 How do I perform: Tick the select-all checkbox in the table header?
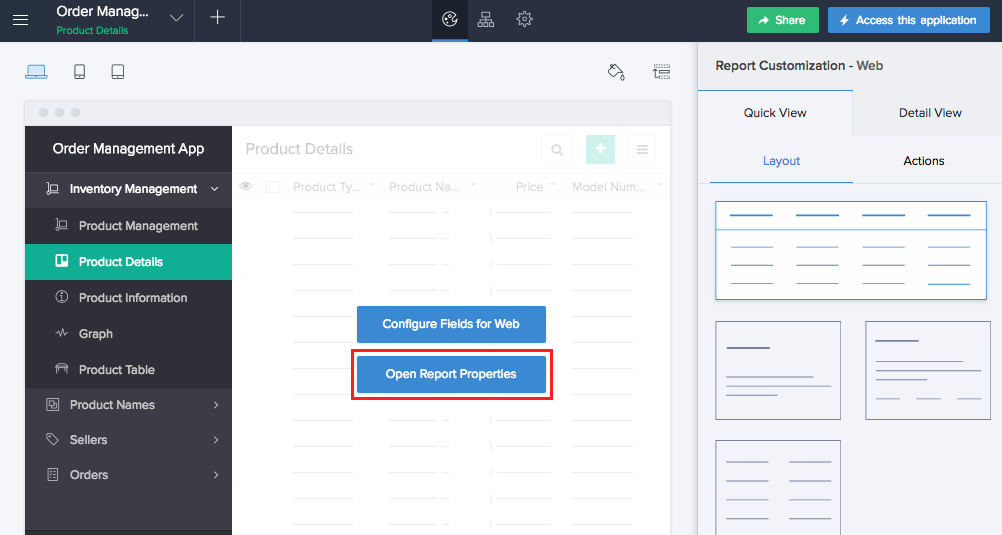[273, 187]
